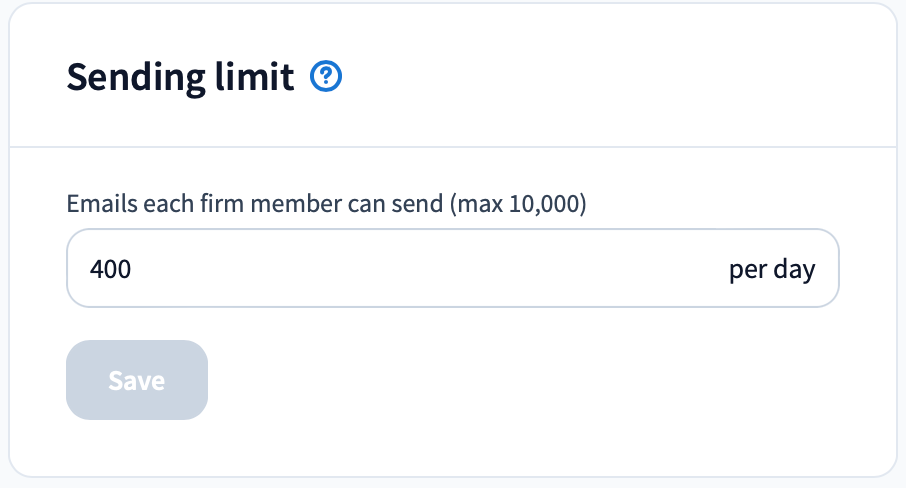
Task: Click the blue circled question mark
Action: 327,77
